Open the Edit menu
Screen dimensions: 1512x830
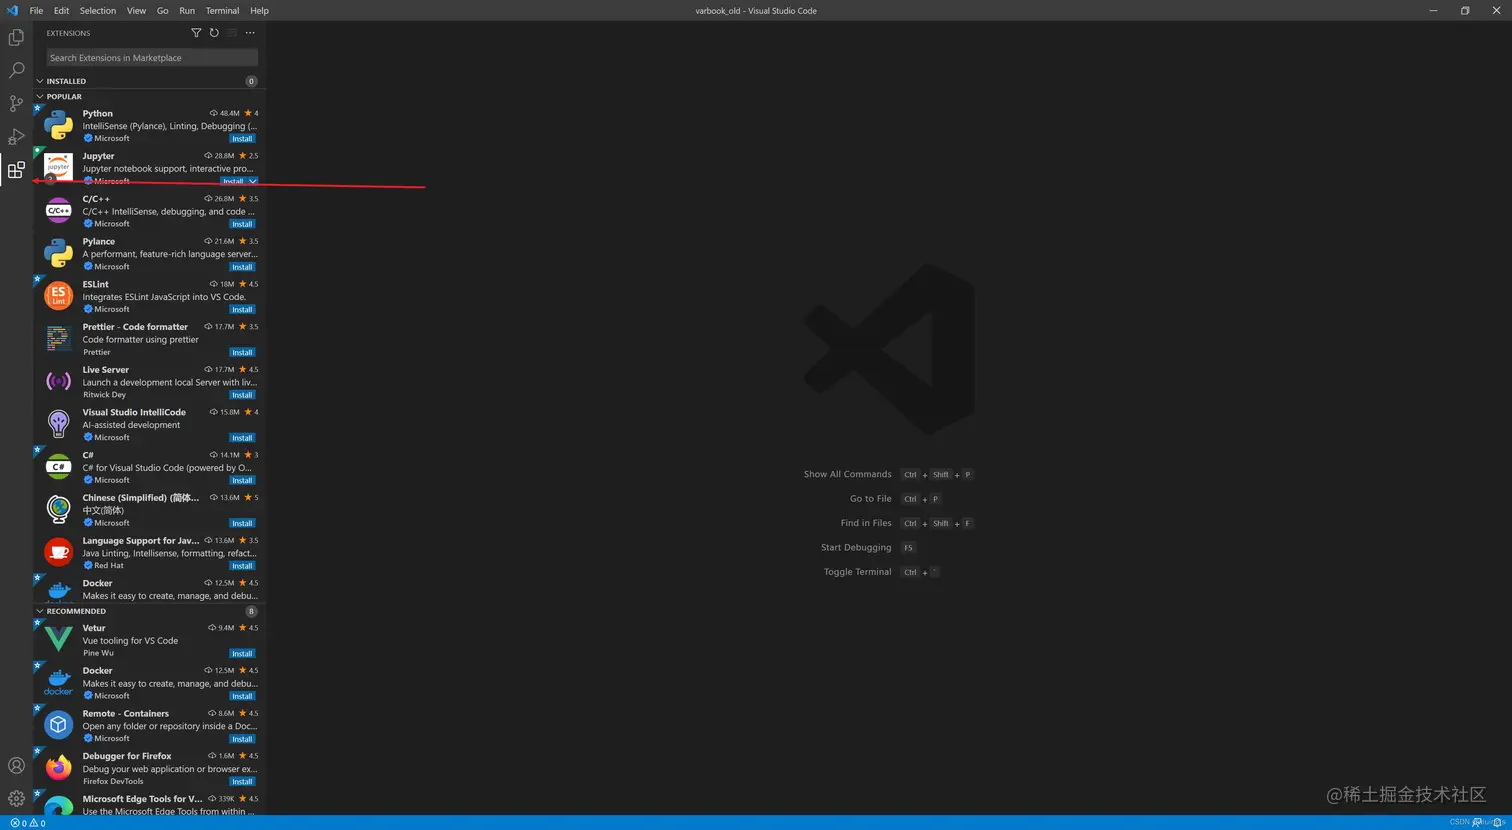coord(61,10)
